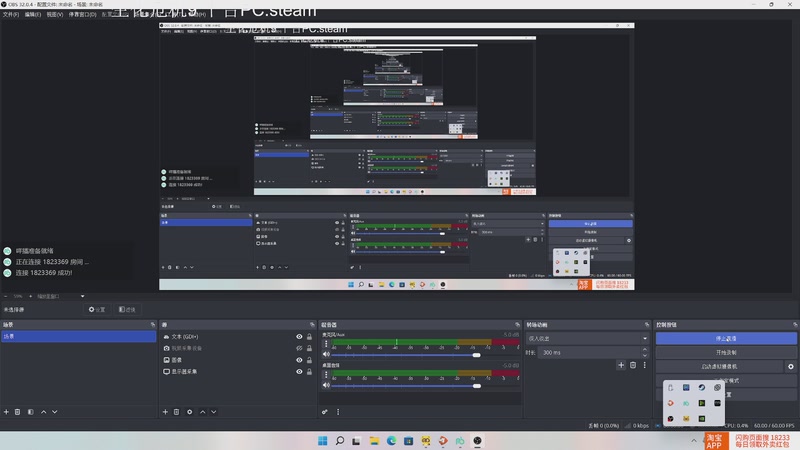Pop out the Sources dock icon
Image resolution: width=800 pixels, height=450 pixels.
(x=312, y=324)
